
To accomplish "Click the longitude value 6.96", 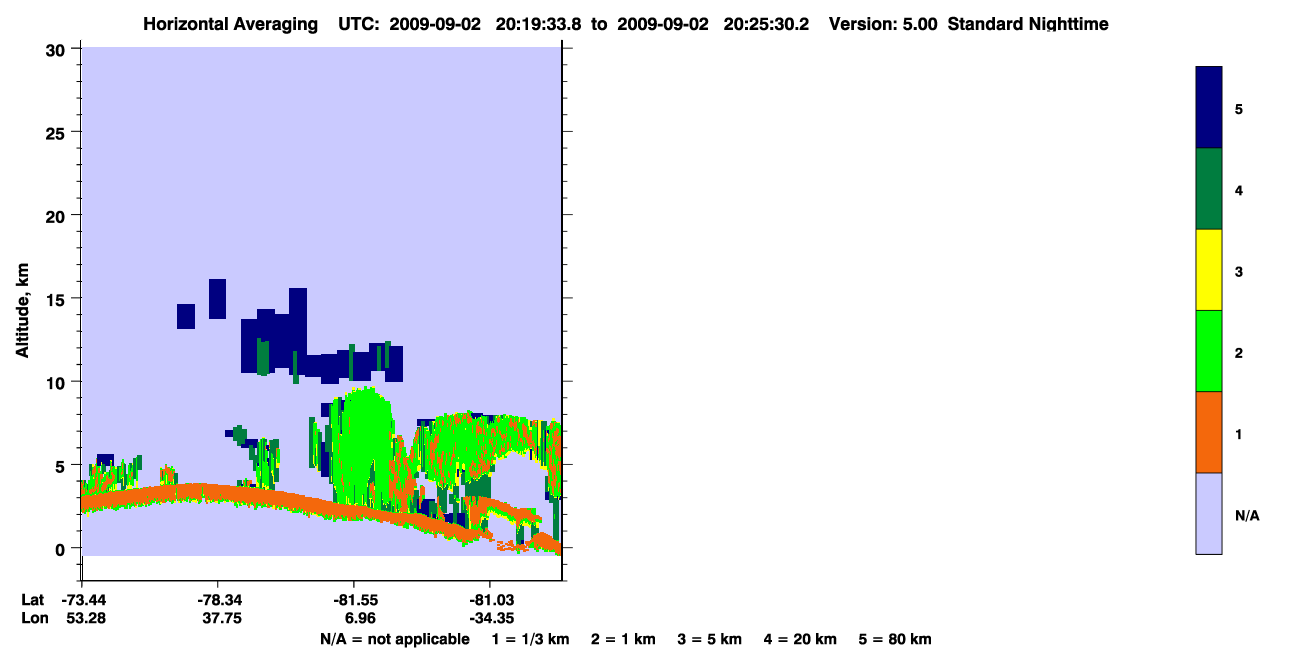I will pyautogui.click(x=360, y=618).
